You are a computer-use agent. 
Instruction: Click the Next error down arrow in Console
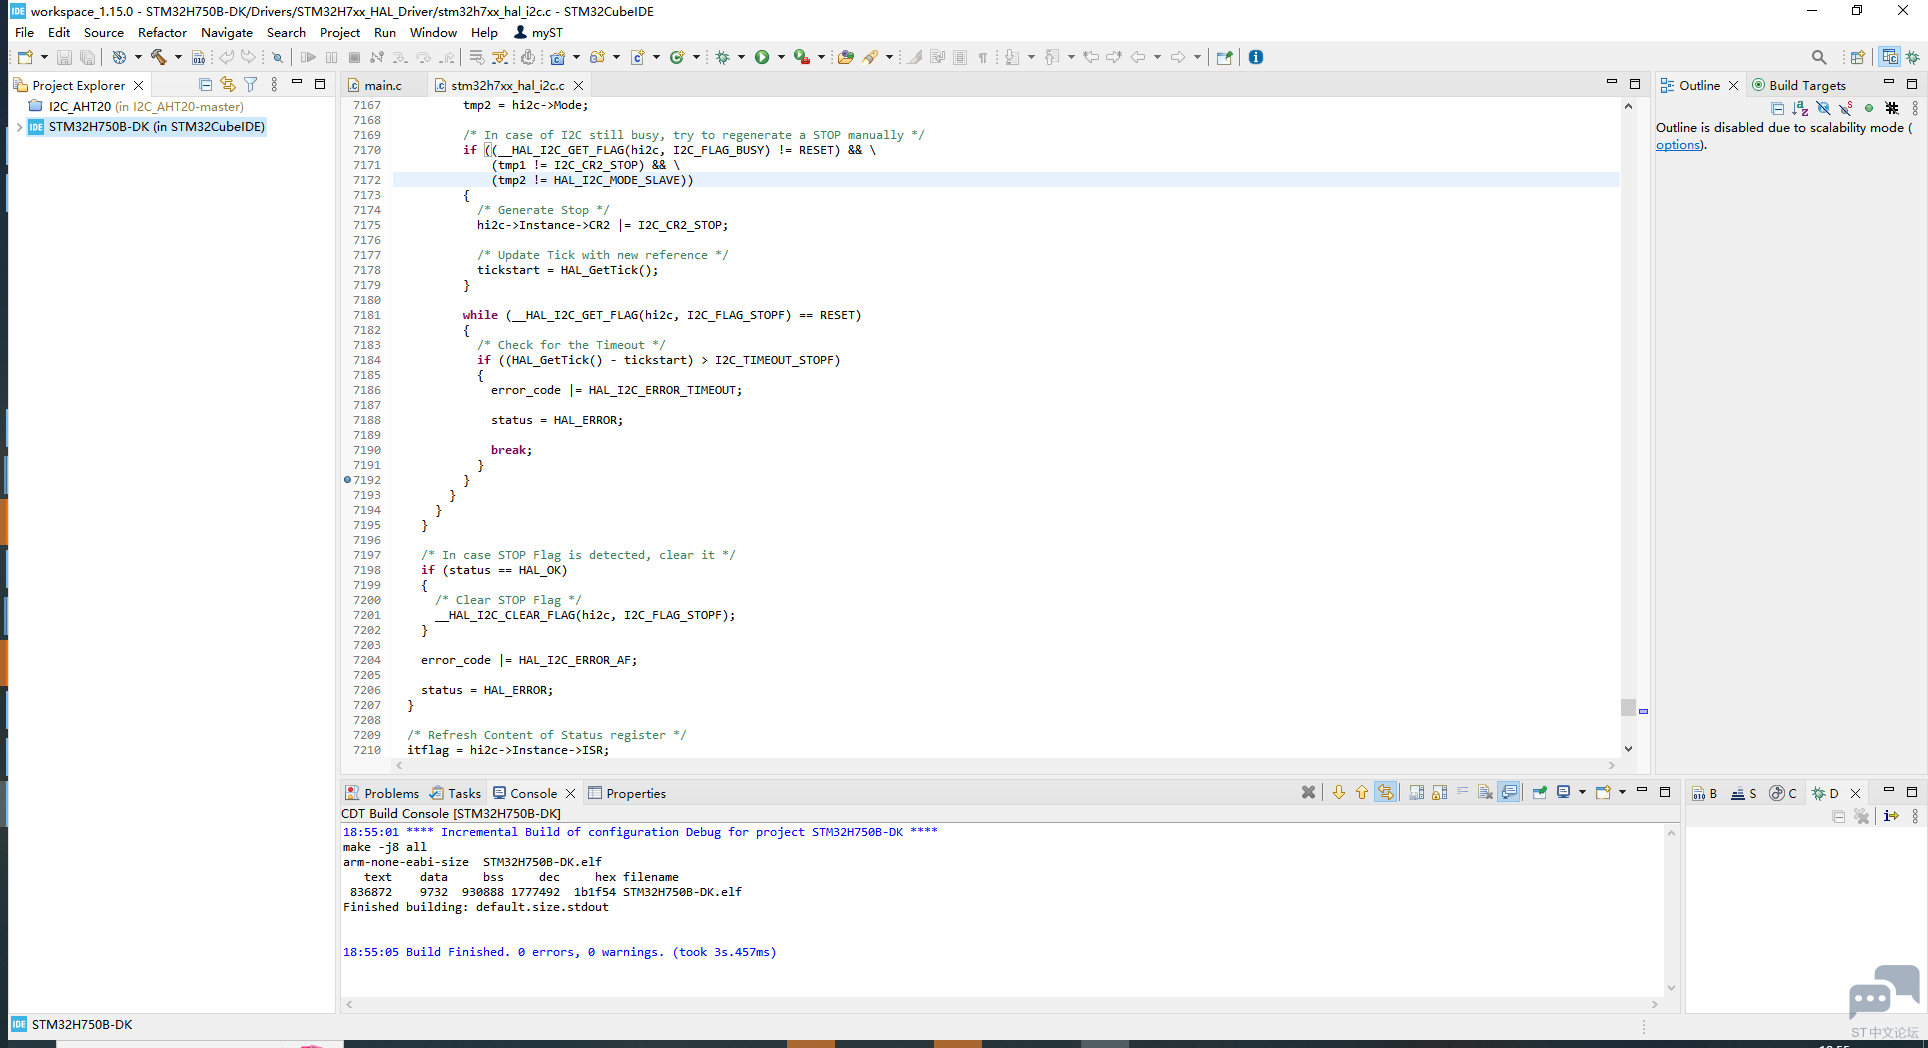1339,792
